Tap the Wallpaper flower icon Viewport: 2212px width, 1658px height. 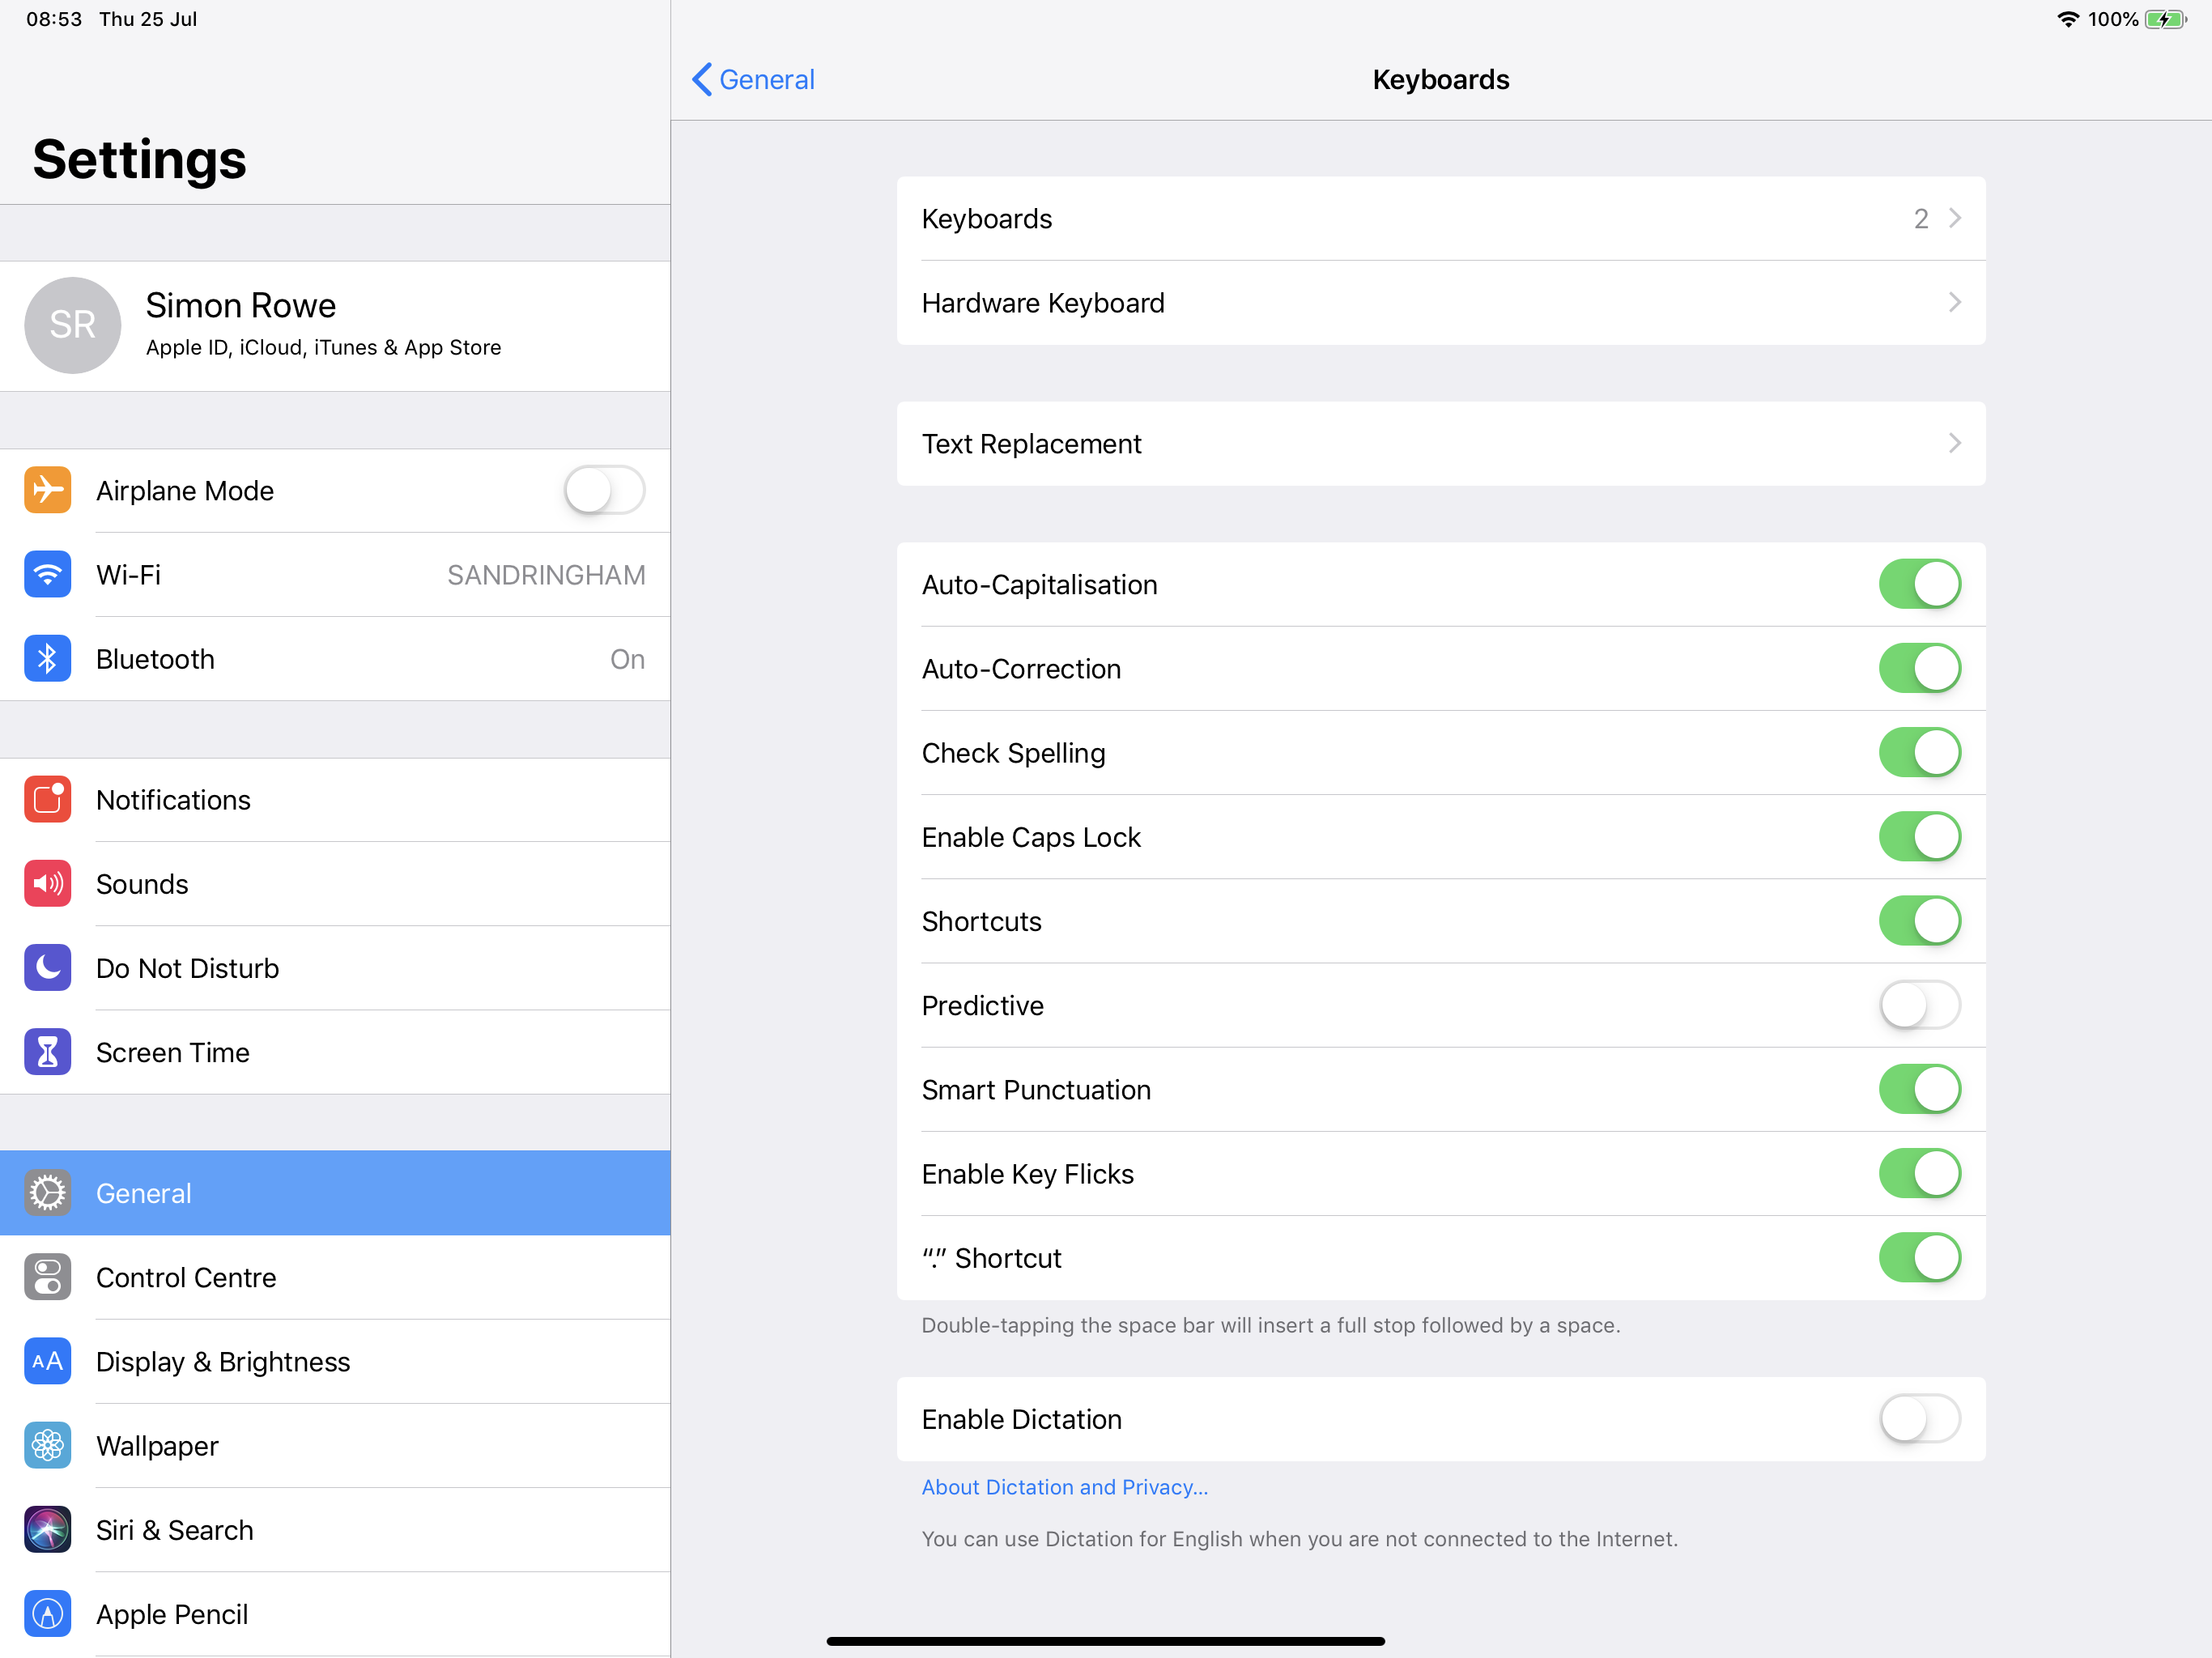pos(47,1445)
